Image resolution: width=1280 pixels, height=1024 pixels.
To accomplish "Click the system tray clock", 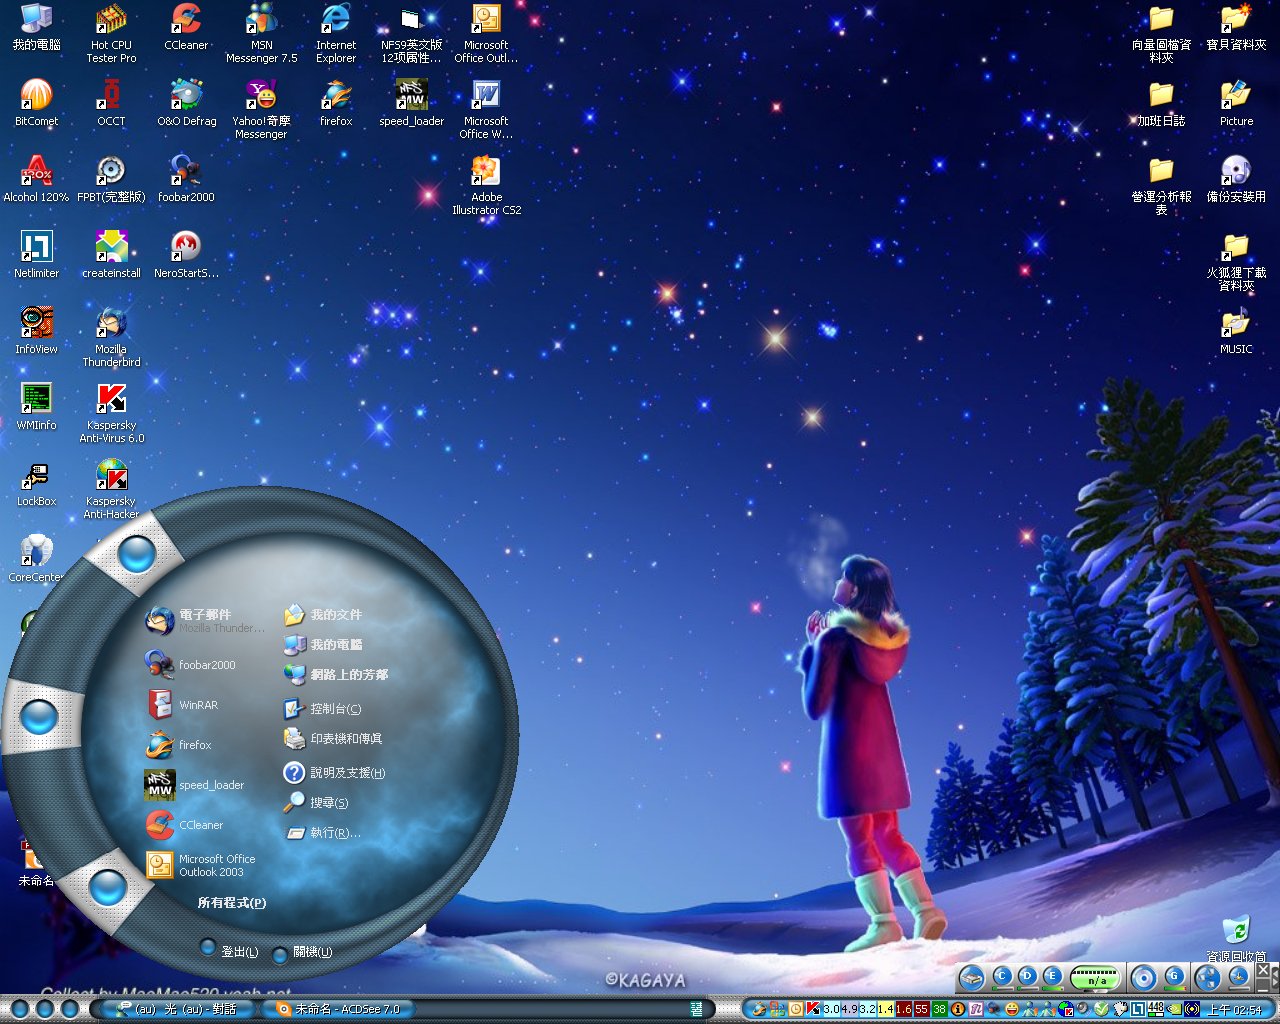I will 1234,1010.
